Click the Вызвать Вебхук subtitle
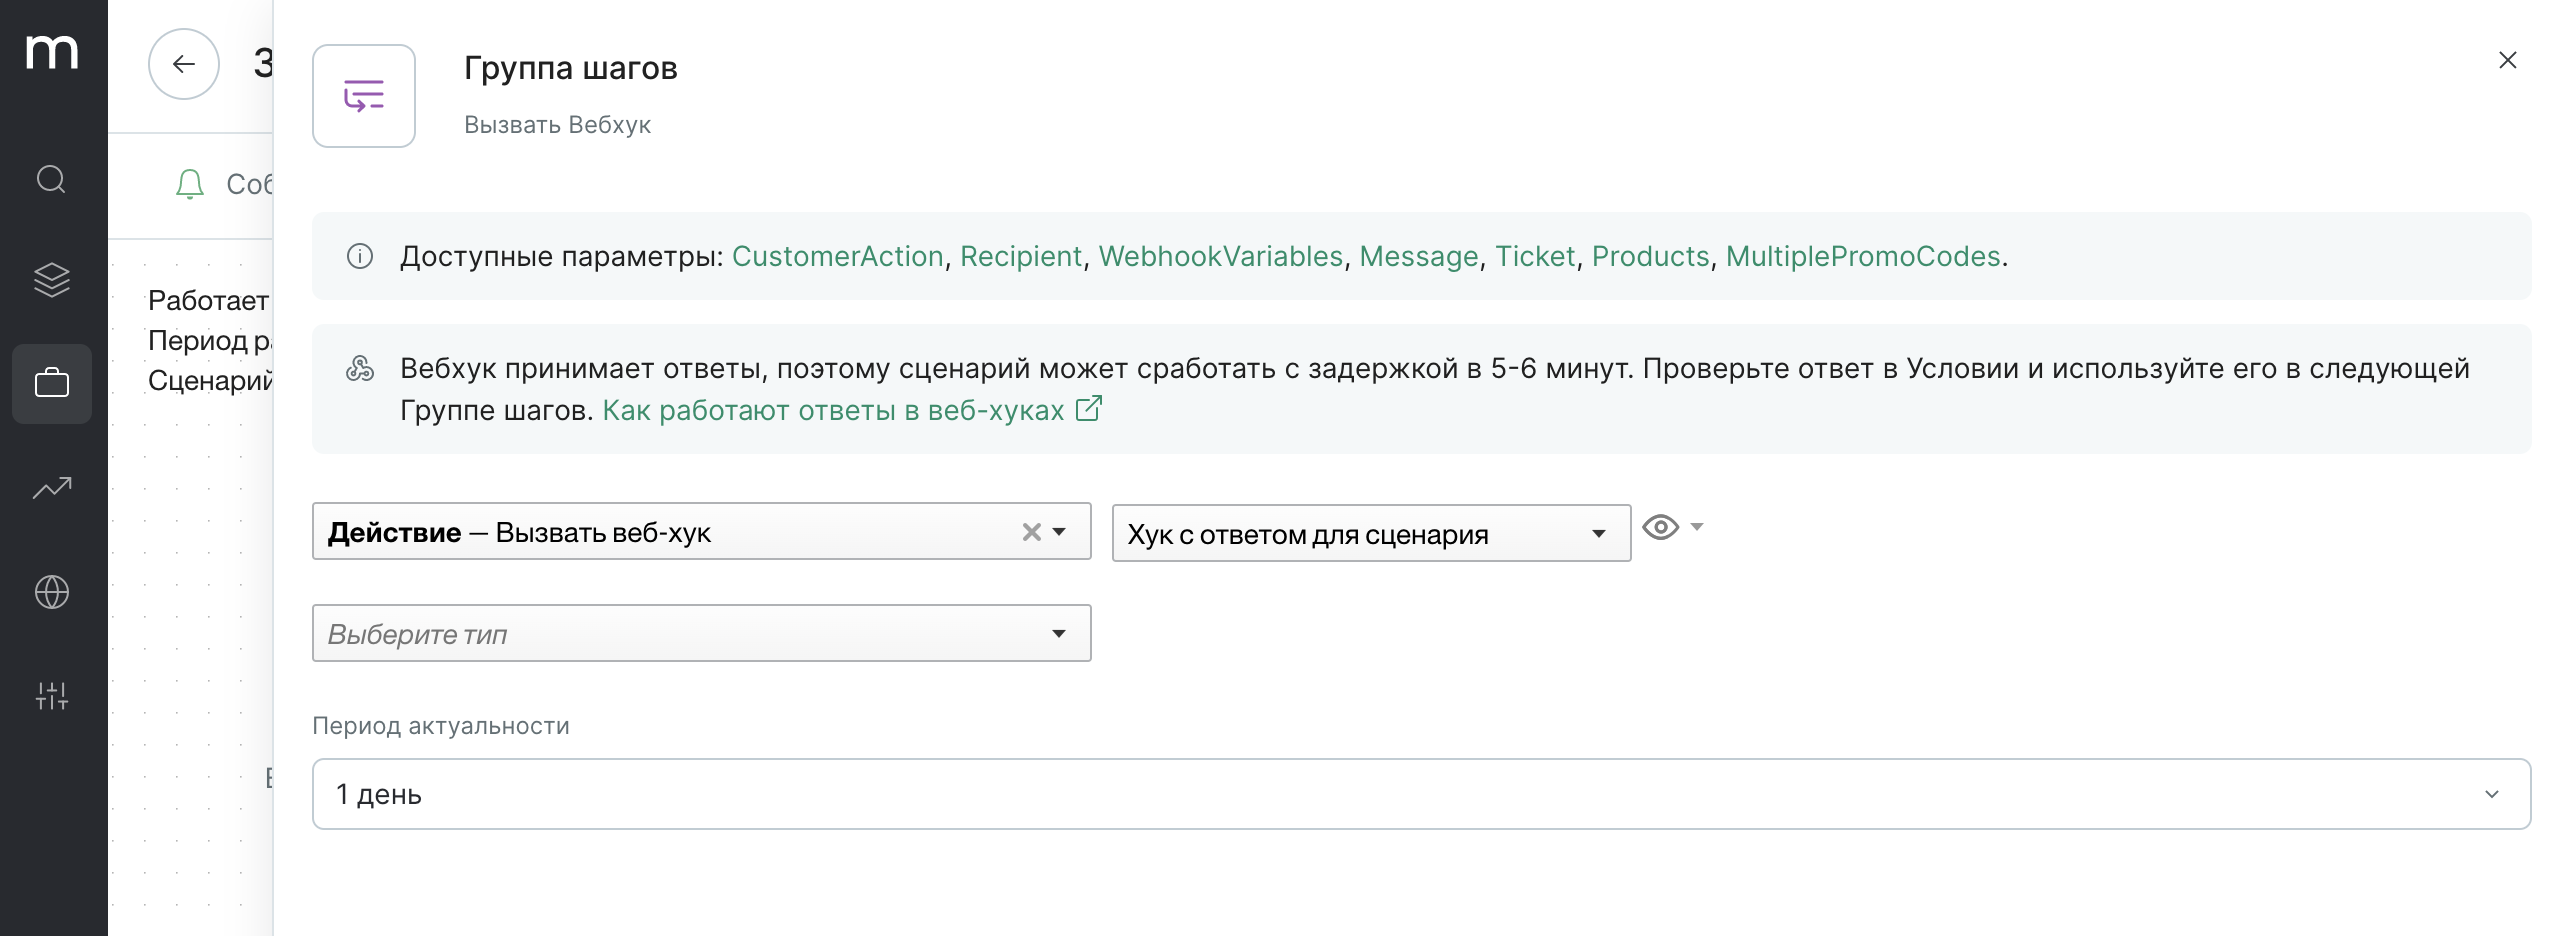2566x936 pixels. click(558, 125)
